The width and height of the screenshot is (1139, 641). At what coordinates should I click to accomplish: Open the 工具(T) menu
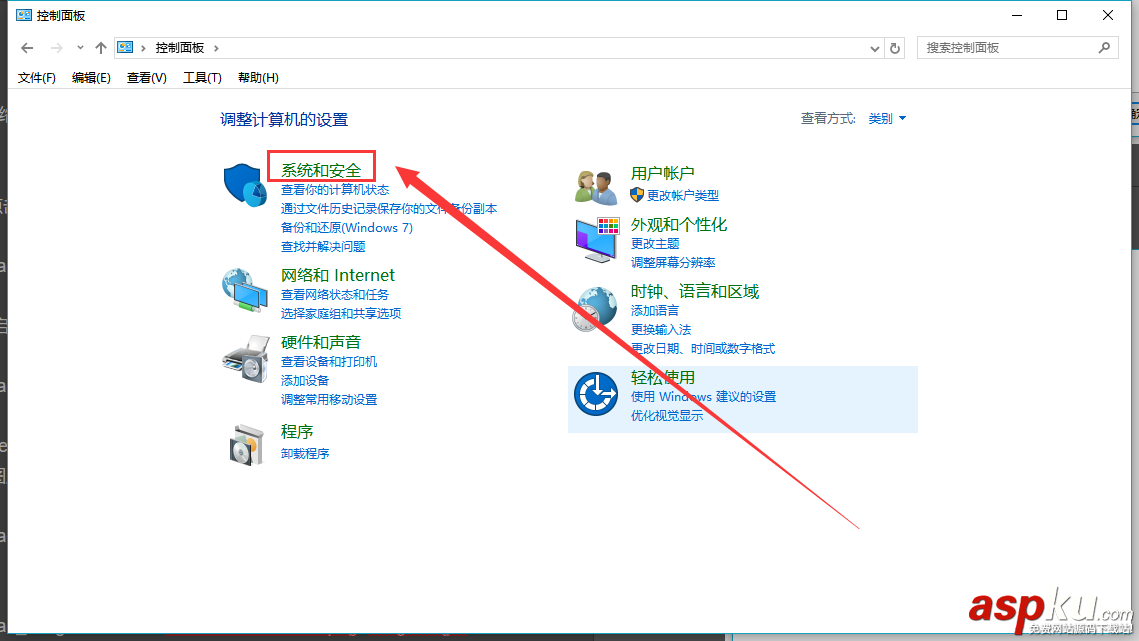click(201, 77)
